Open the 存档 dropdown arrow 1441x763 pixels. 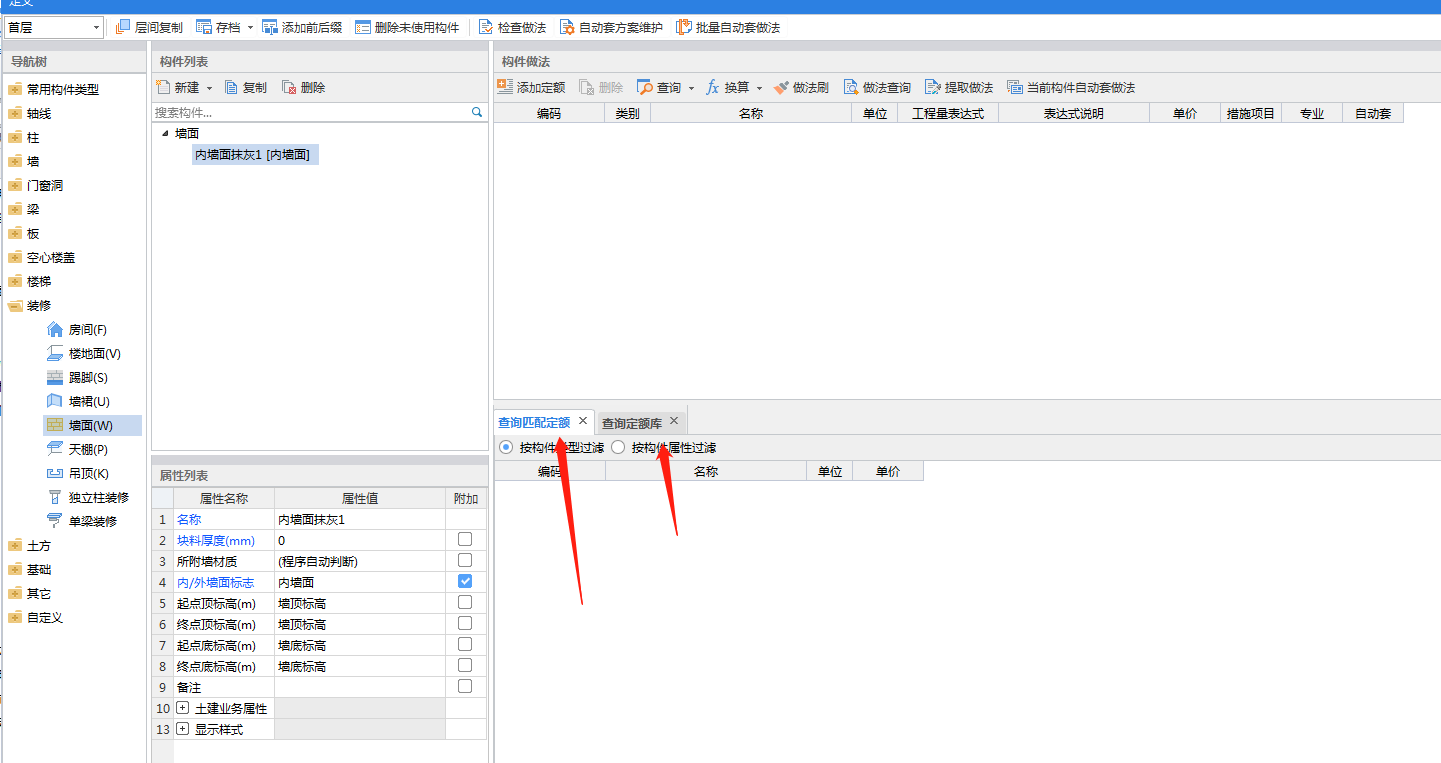point(250,28)
